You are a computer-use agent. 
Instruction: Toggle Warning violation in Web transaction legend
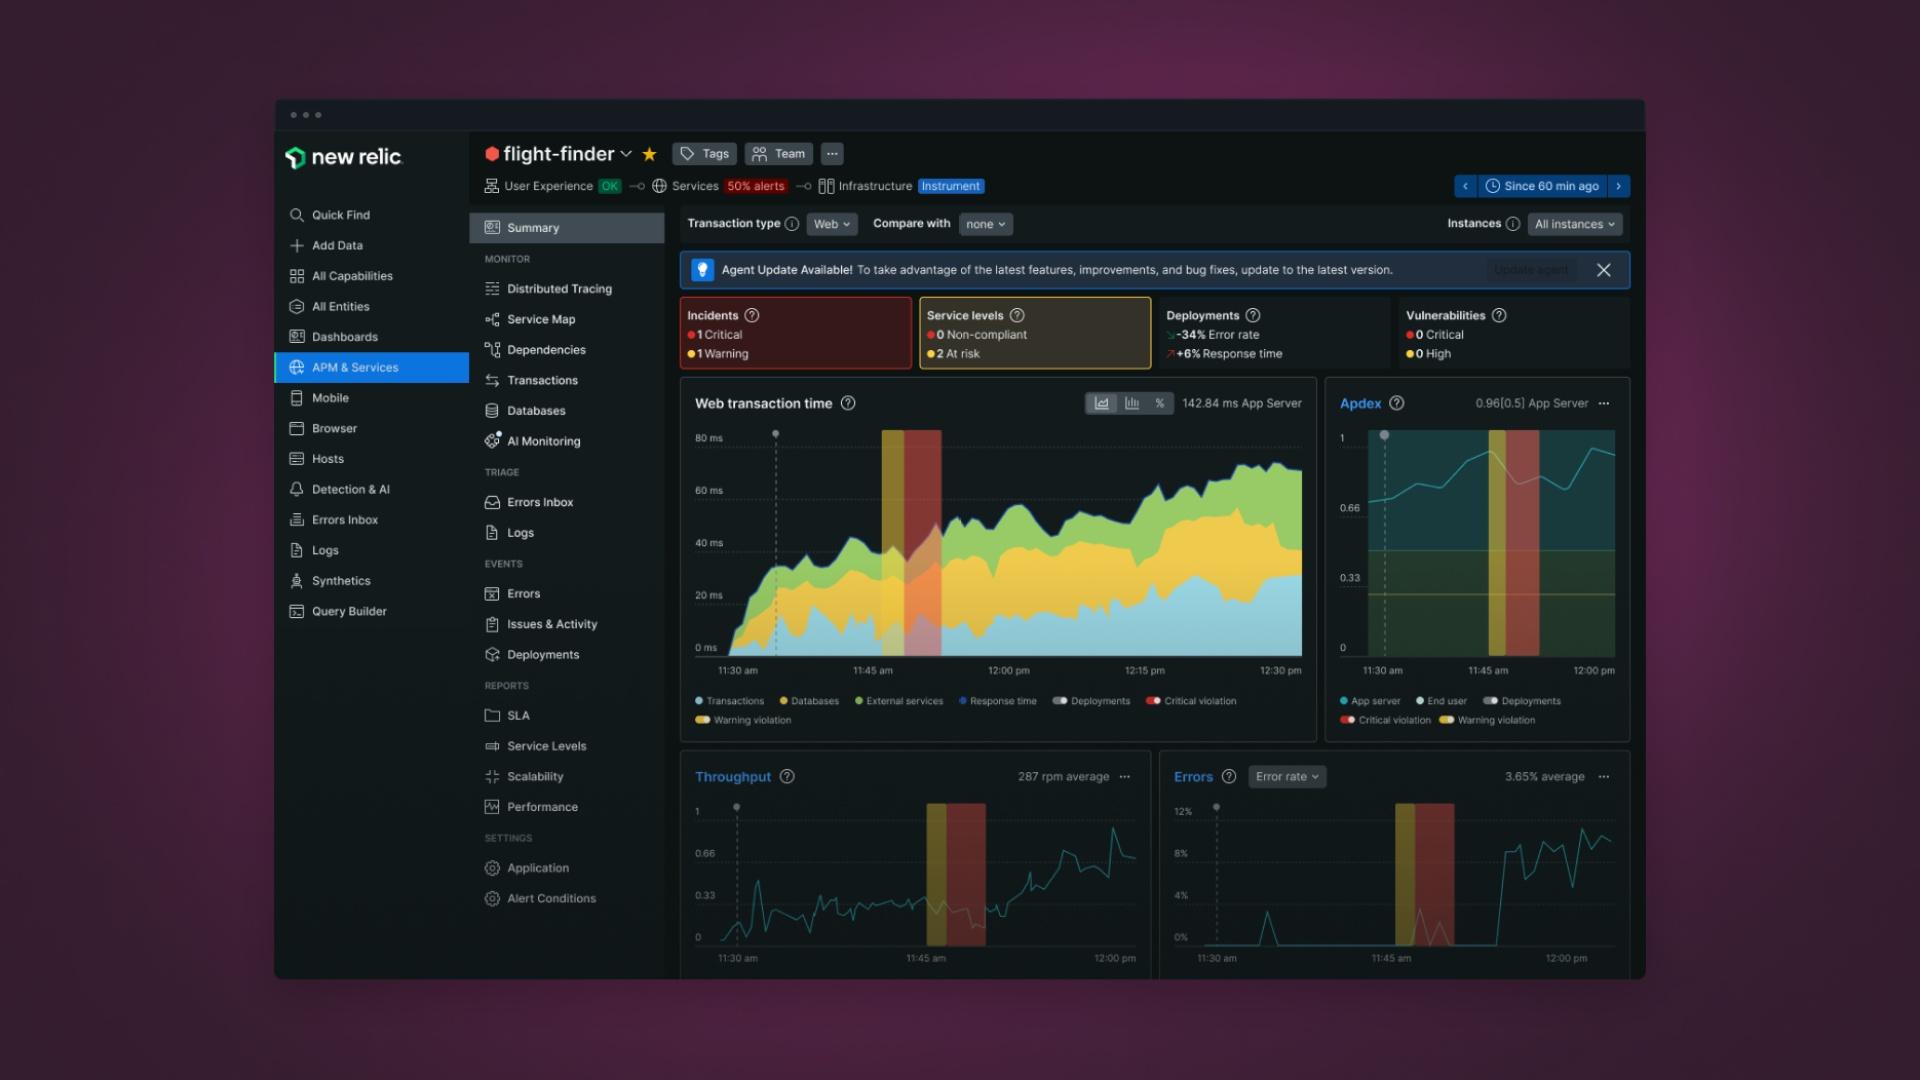coord(743,720)
